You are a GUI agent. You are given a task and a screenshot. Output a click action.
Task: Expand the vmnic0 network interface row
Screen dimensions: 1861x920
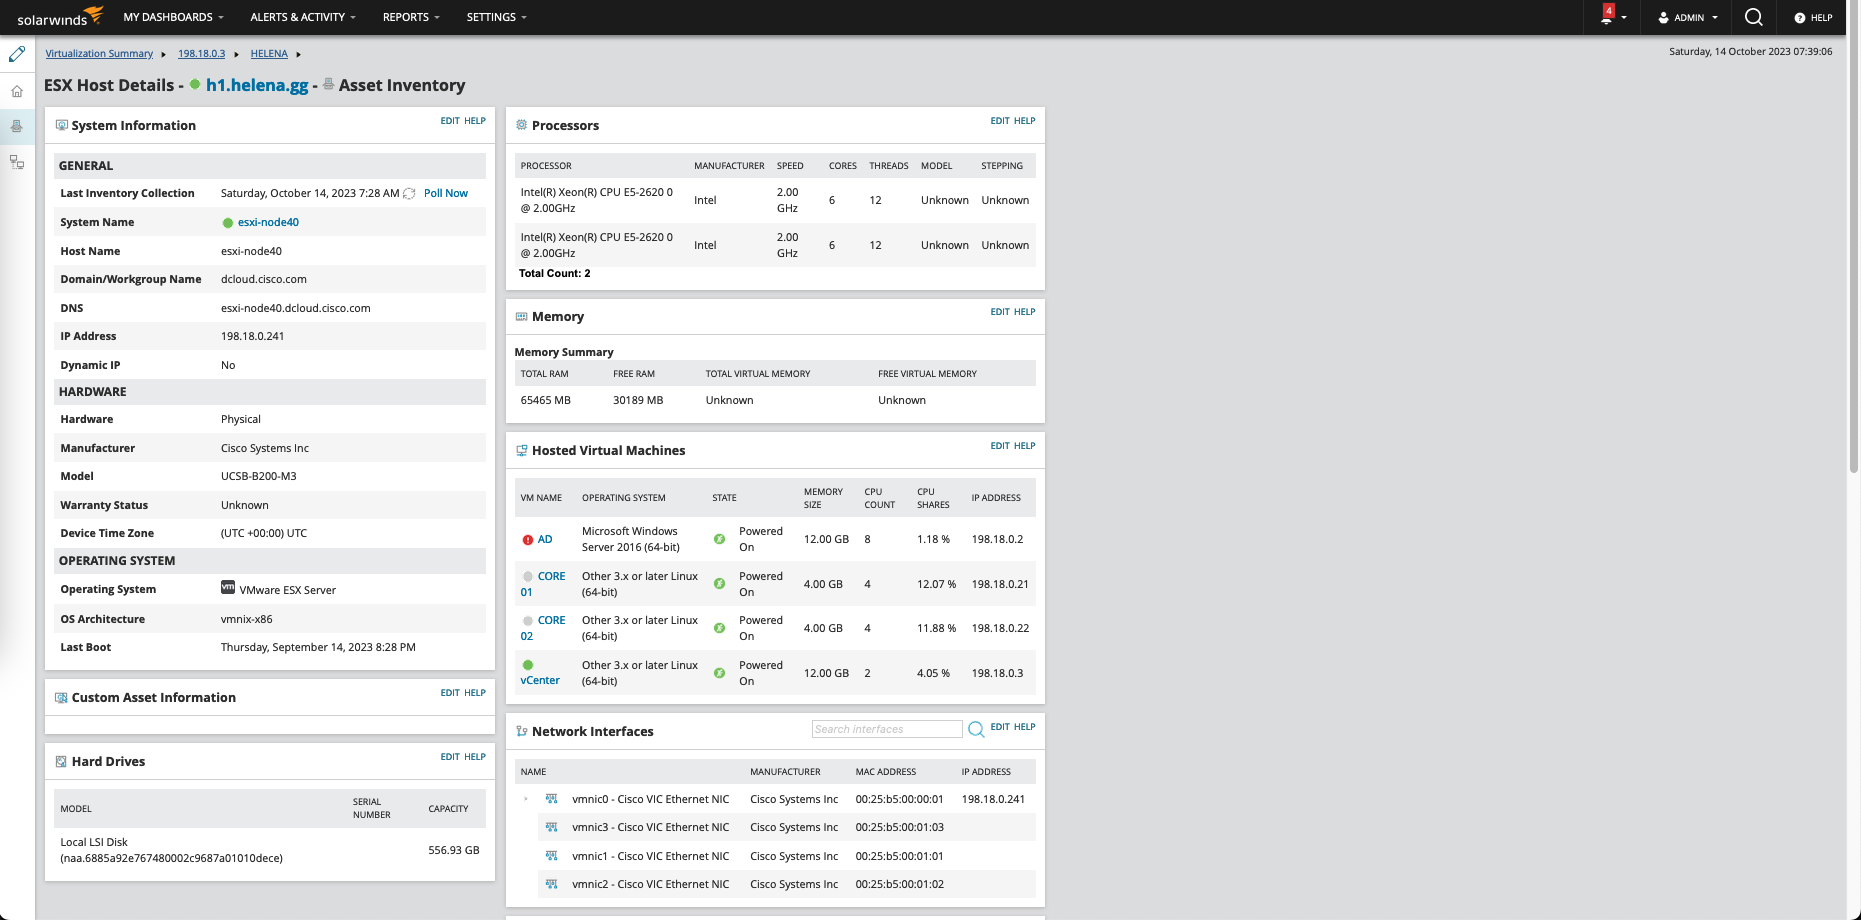click(x=526, y=799)
